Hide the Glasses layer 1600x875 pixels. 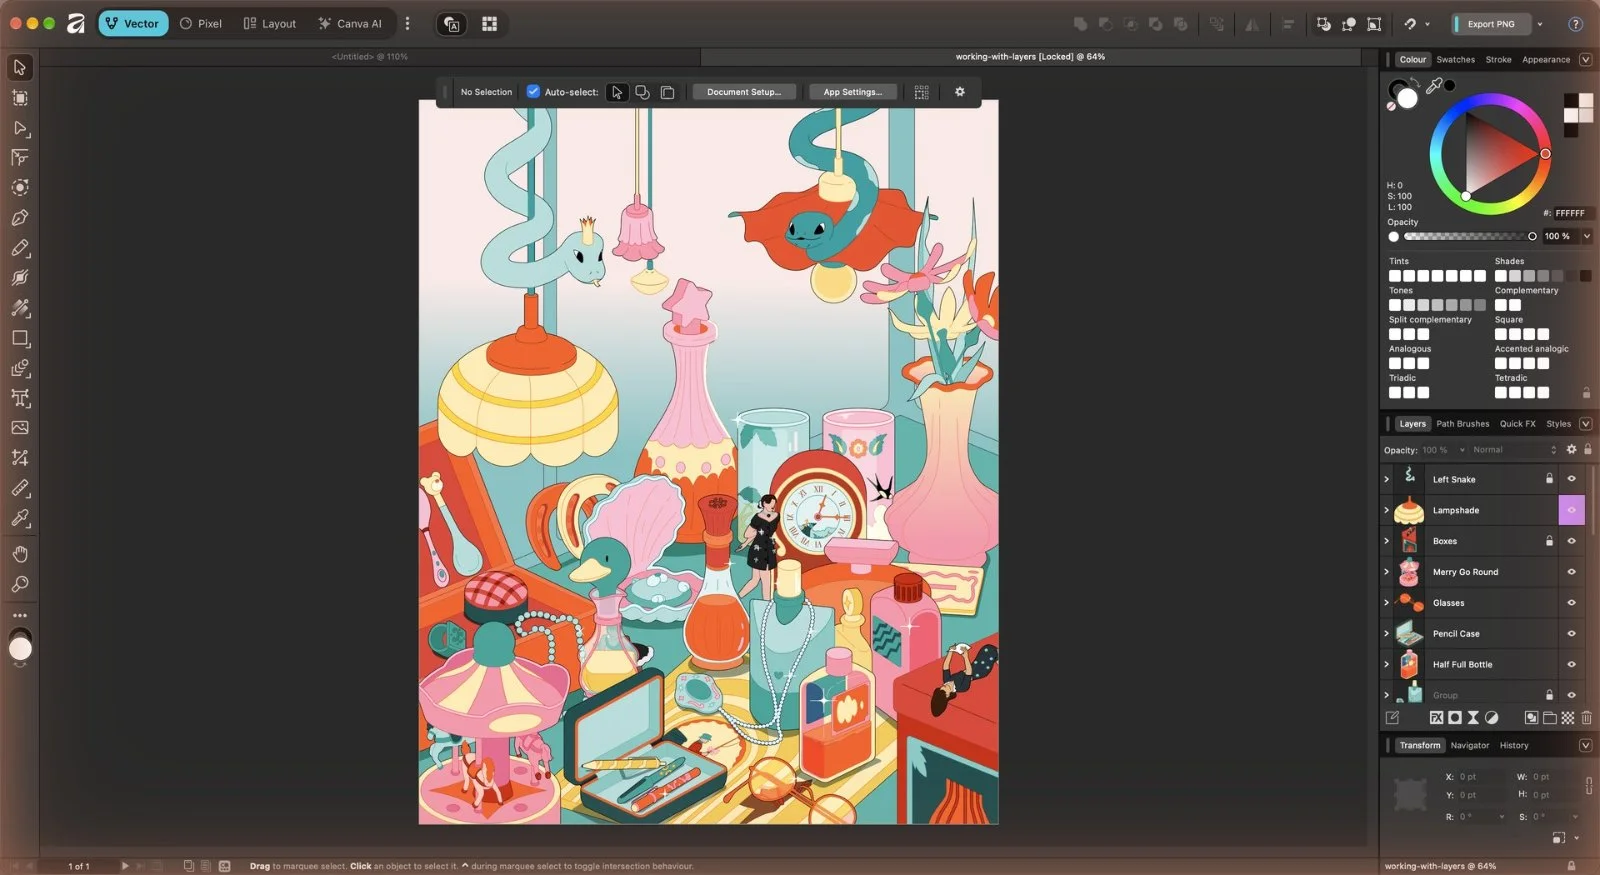pyautogui.click(x=1571, y=603)
